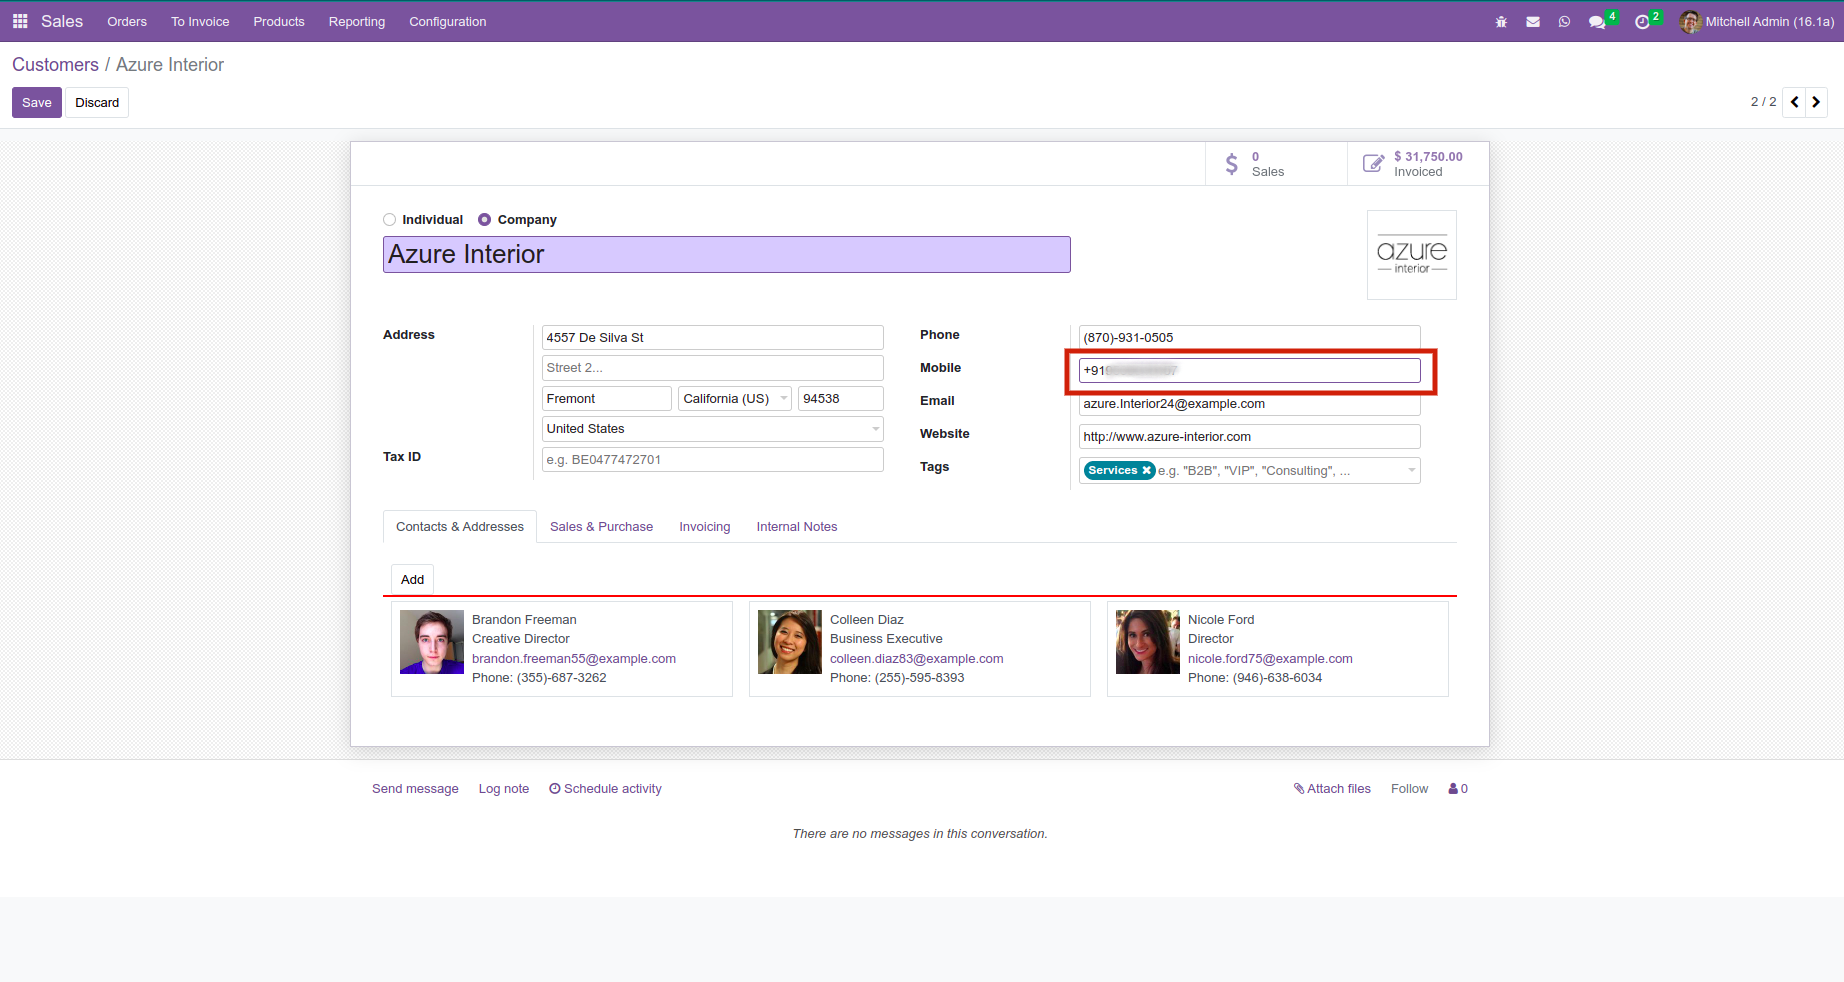Open the Invoiced stat button icon
This screenshot has height=982, width=1844.
pyautogui.click(x=1374, y=163)
